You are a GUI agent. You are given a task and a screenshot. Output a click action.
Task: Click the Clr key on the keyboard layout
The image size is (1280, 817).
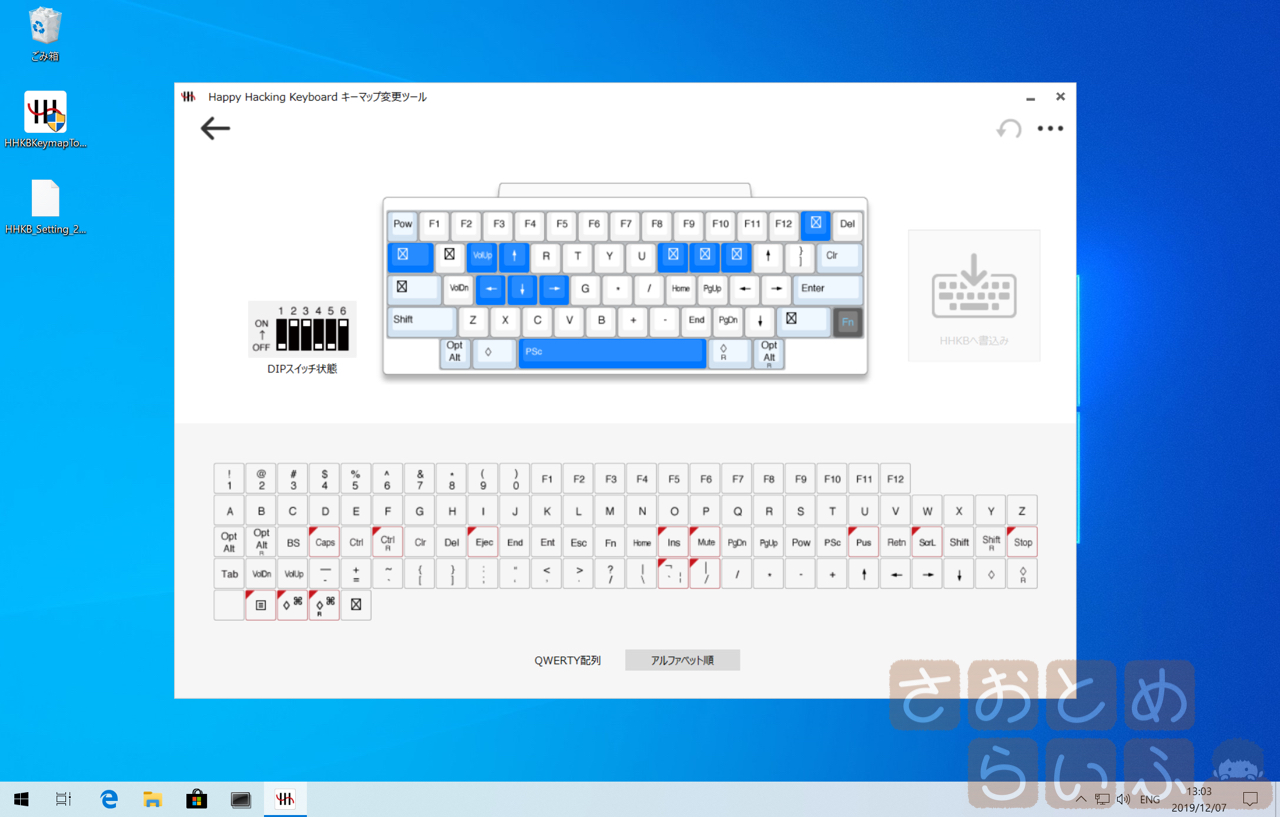point(839,256)
